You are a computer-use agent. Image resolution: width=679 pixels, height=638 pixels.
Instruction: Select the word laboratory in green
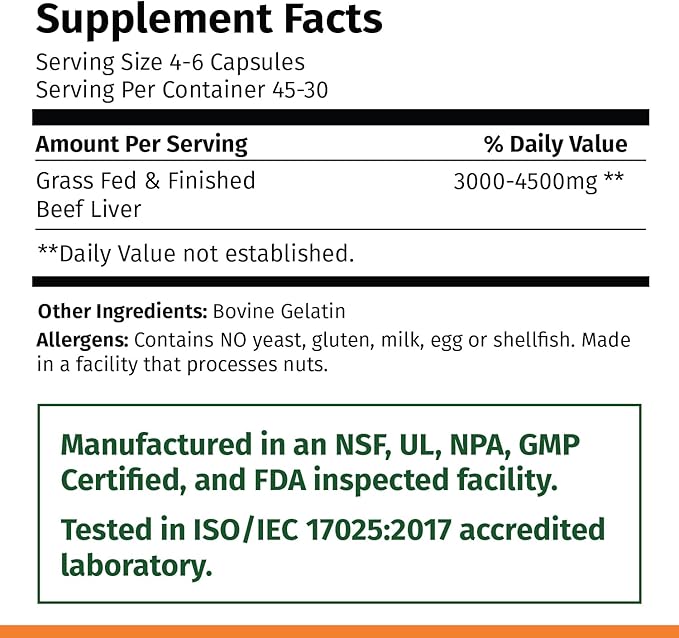136,565
